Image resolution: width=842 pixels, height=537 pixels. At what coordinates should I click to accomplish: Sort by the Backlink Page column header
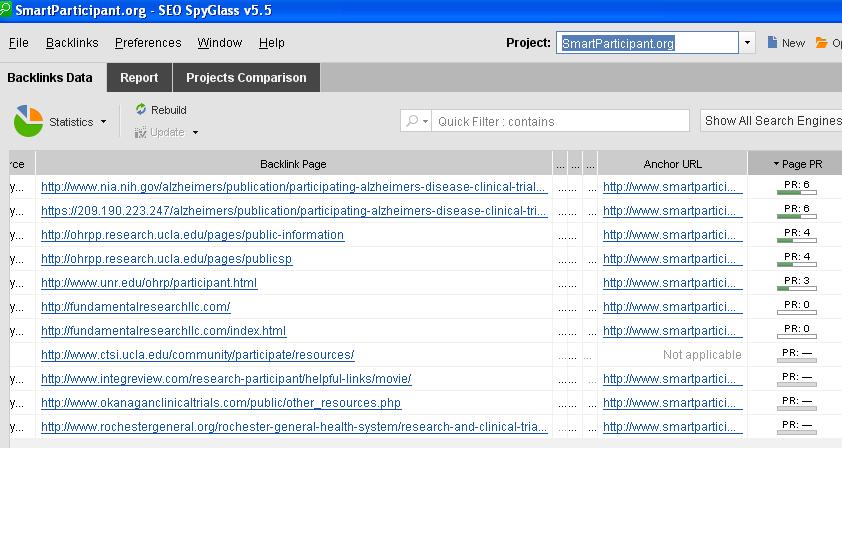click(x=293, y=164)
